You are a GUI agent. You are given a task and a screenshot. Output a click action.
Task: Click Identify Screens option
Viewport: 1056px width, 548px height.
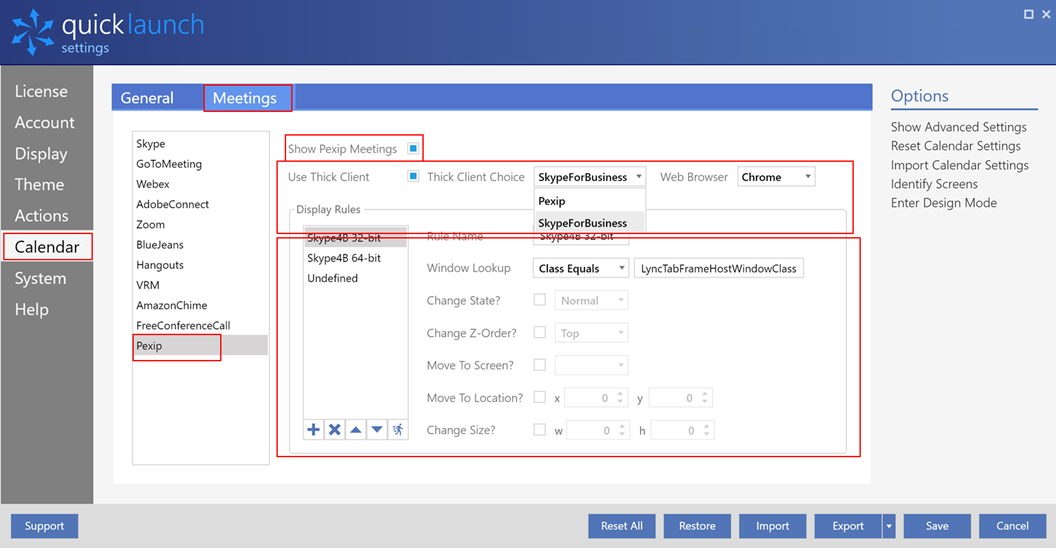934,184
